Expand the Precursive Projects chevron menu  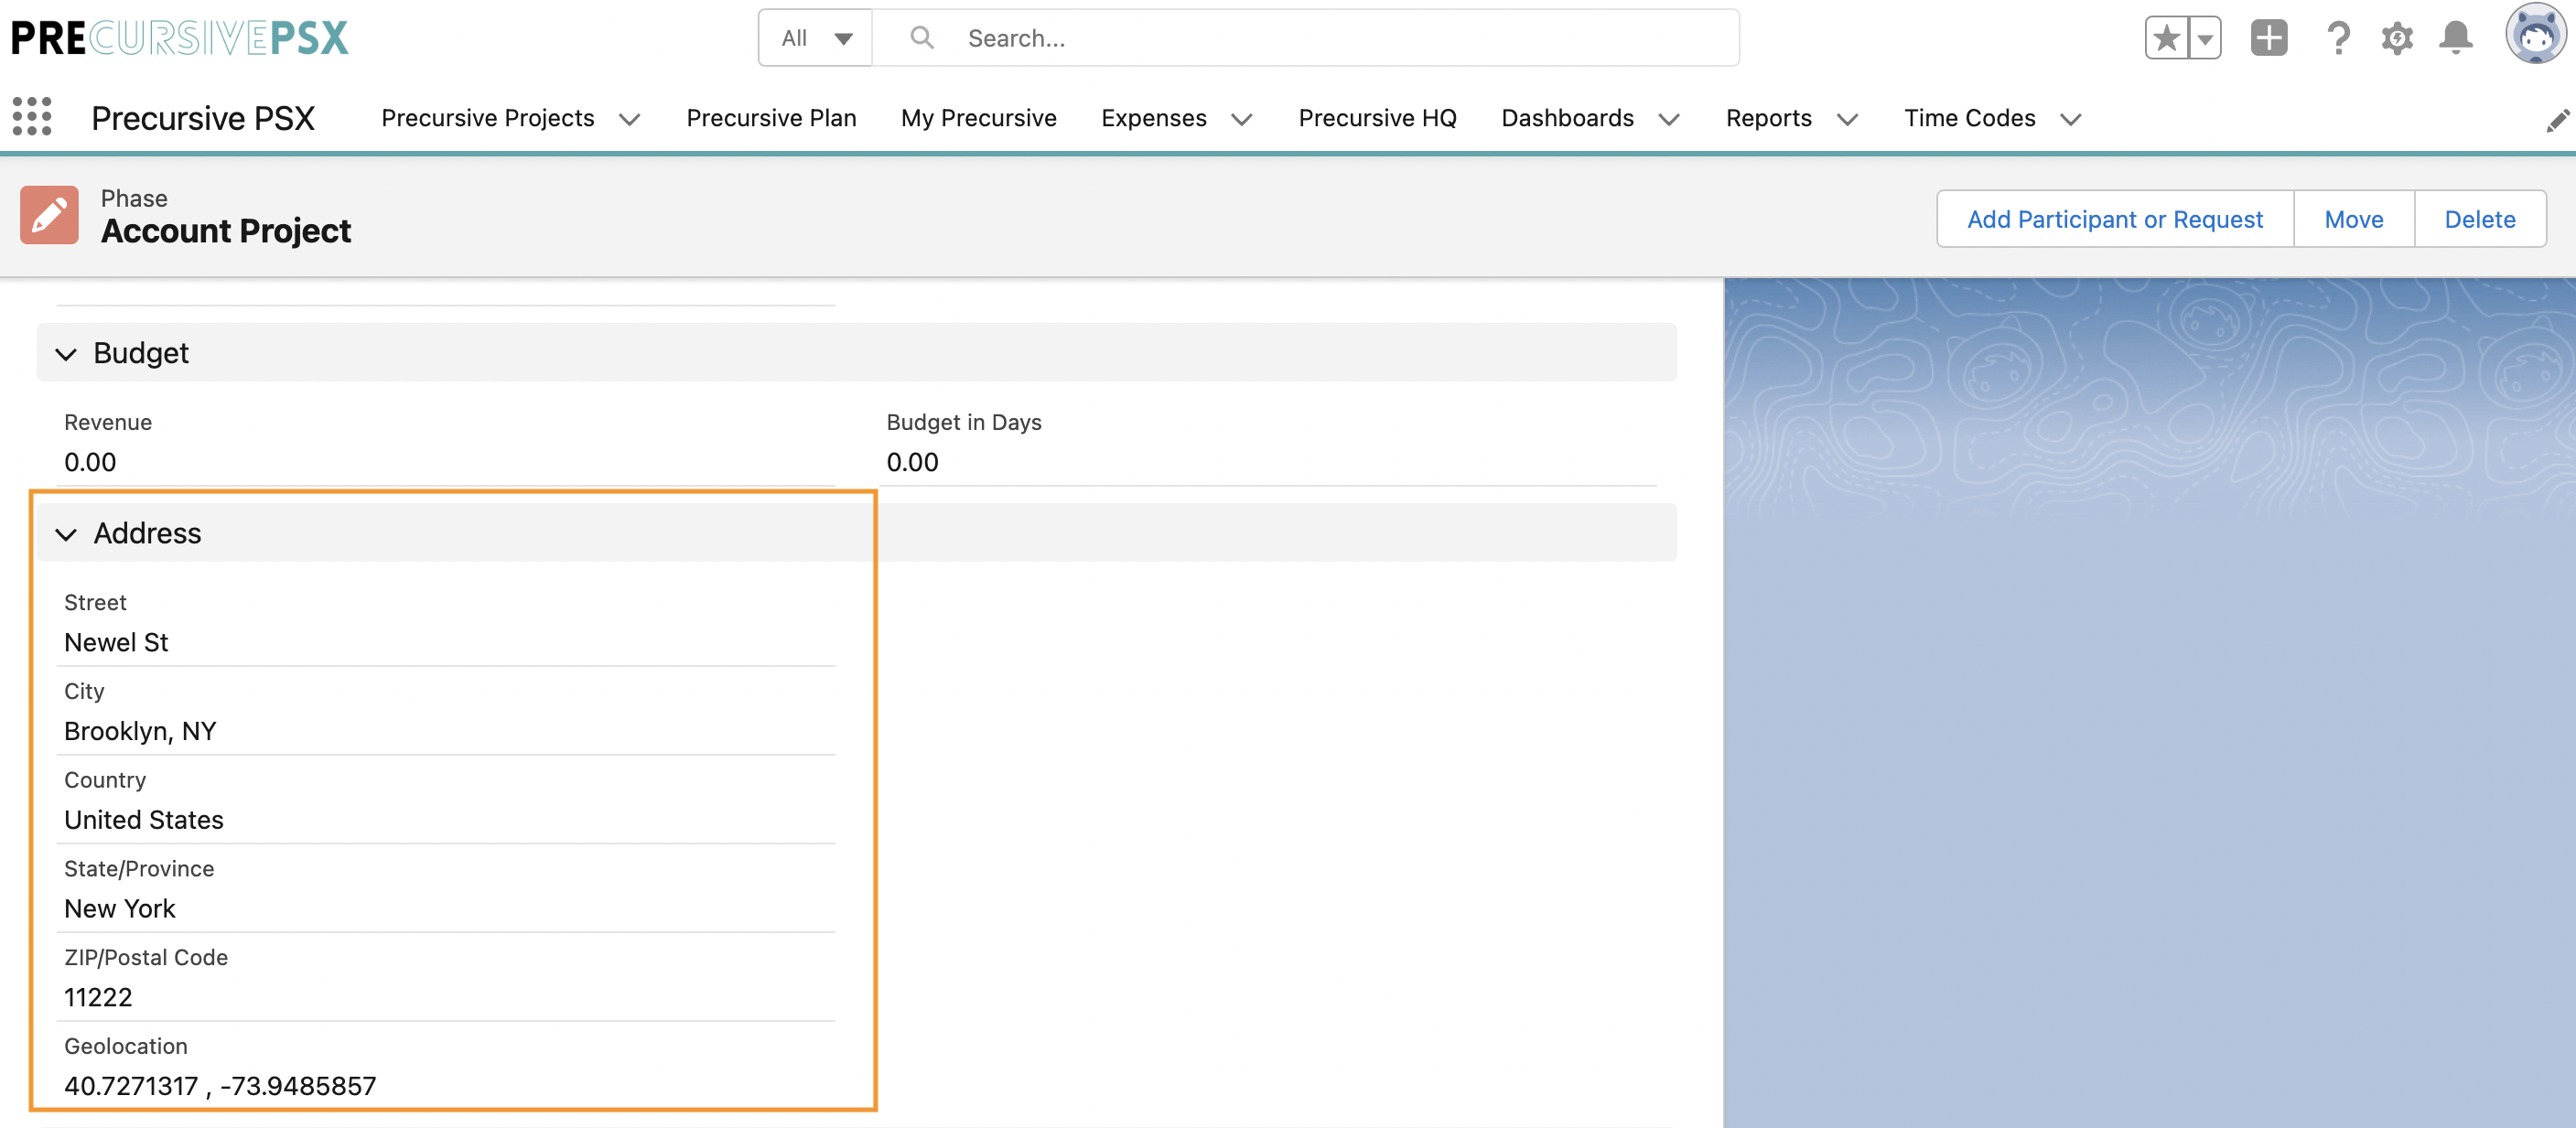tap(629, 119)
